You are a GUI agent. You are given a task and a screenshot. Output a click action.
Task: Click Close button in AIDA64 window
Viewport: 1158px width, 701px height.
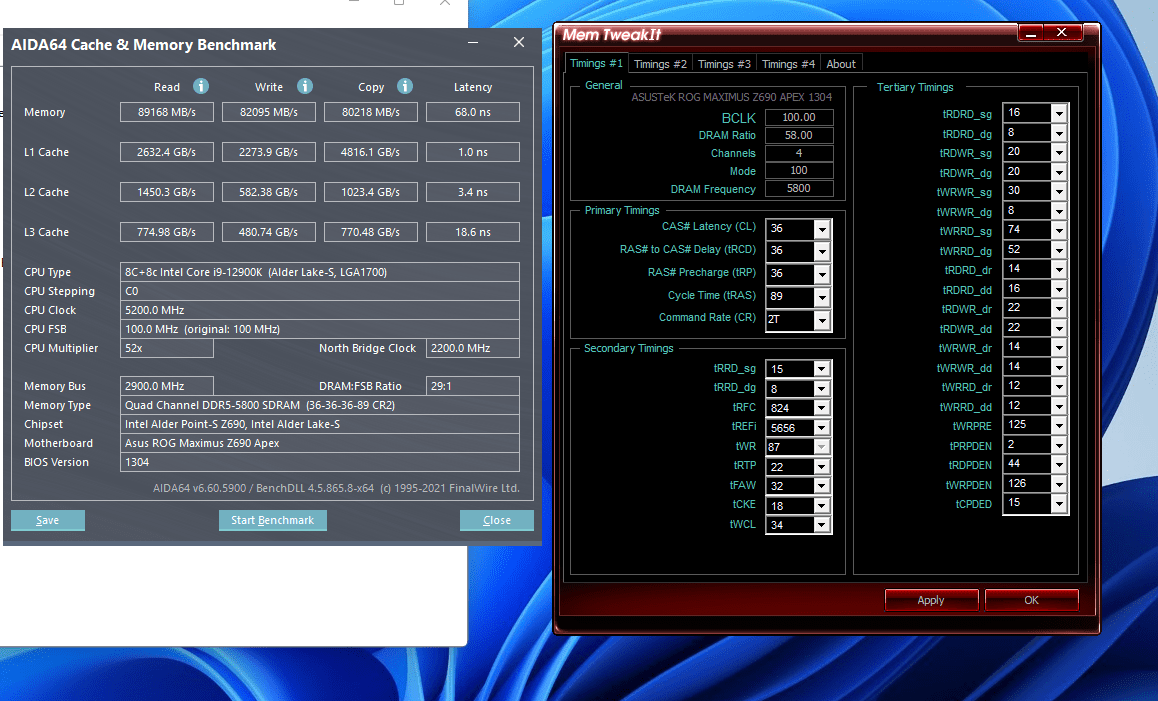click(496, 520)
